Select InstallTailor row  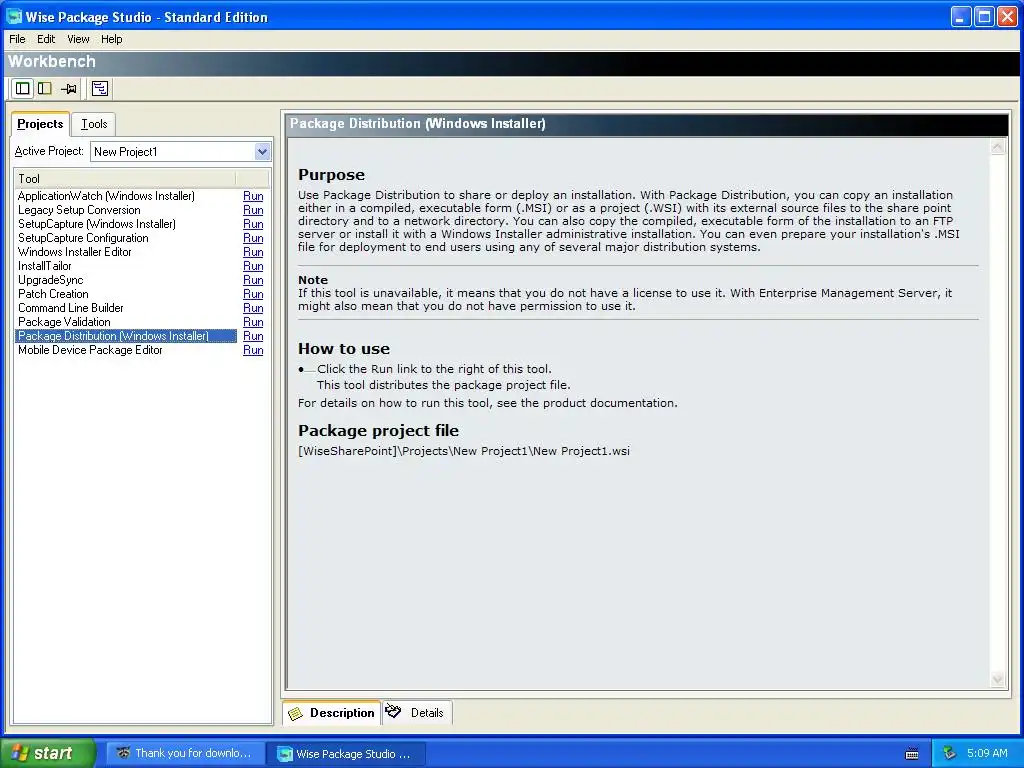pos(125,266)
